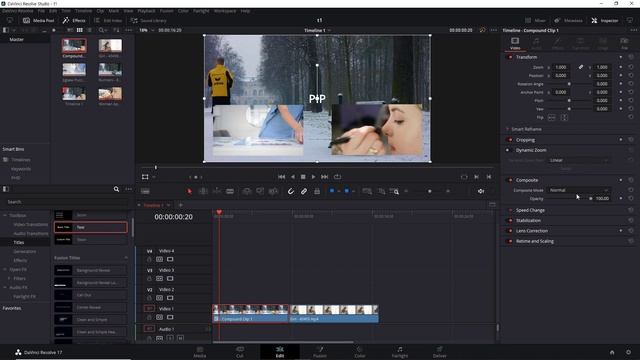Toggle the Lens Correction enable dot
640x360 pixels.
click(x=510, y=231)
